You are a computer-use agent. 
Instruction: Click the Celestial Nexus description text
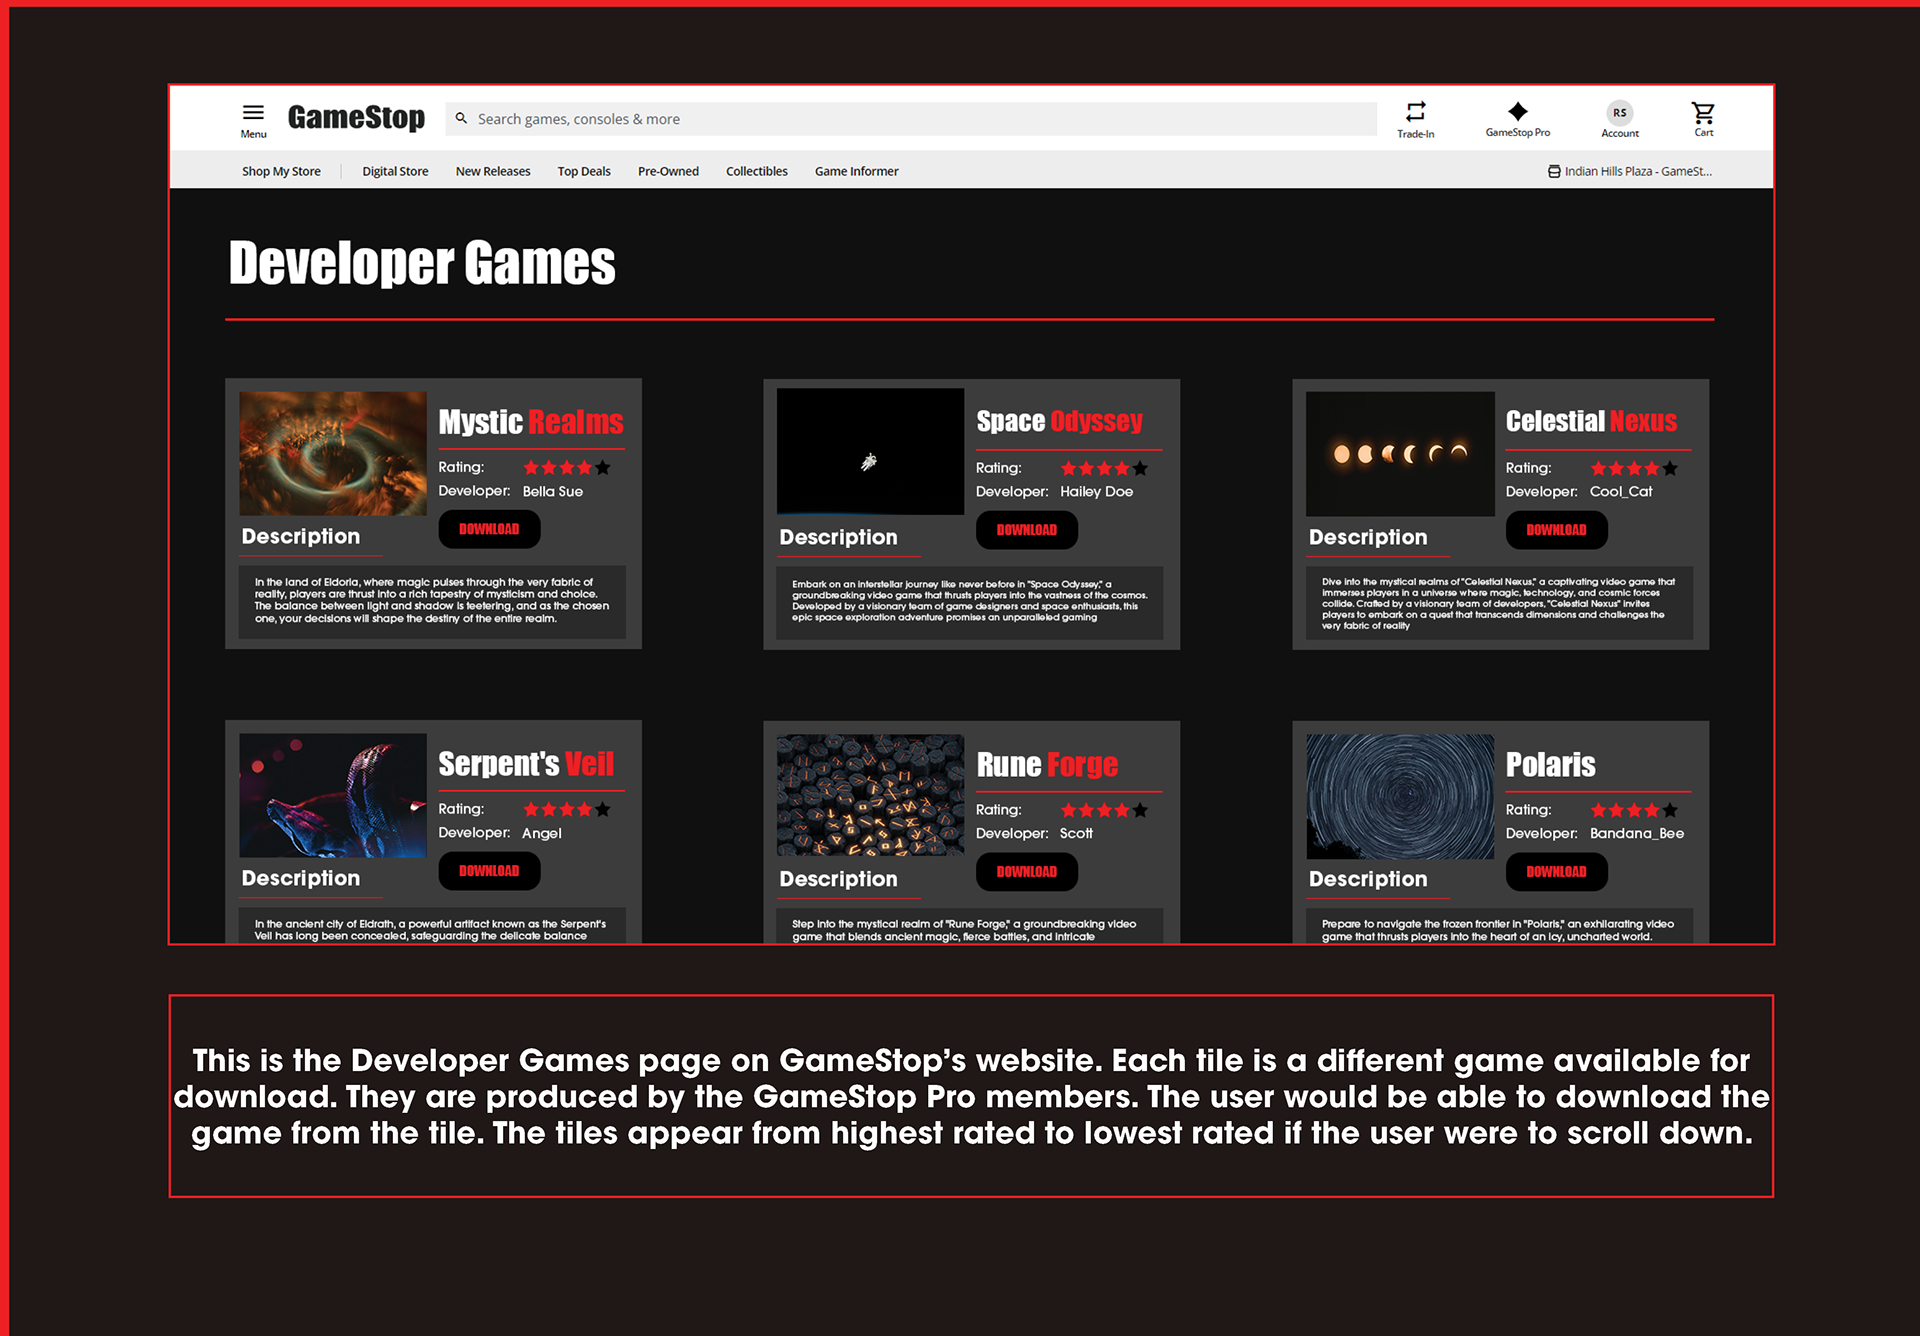click(x=1498, y=603)
